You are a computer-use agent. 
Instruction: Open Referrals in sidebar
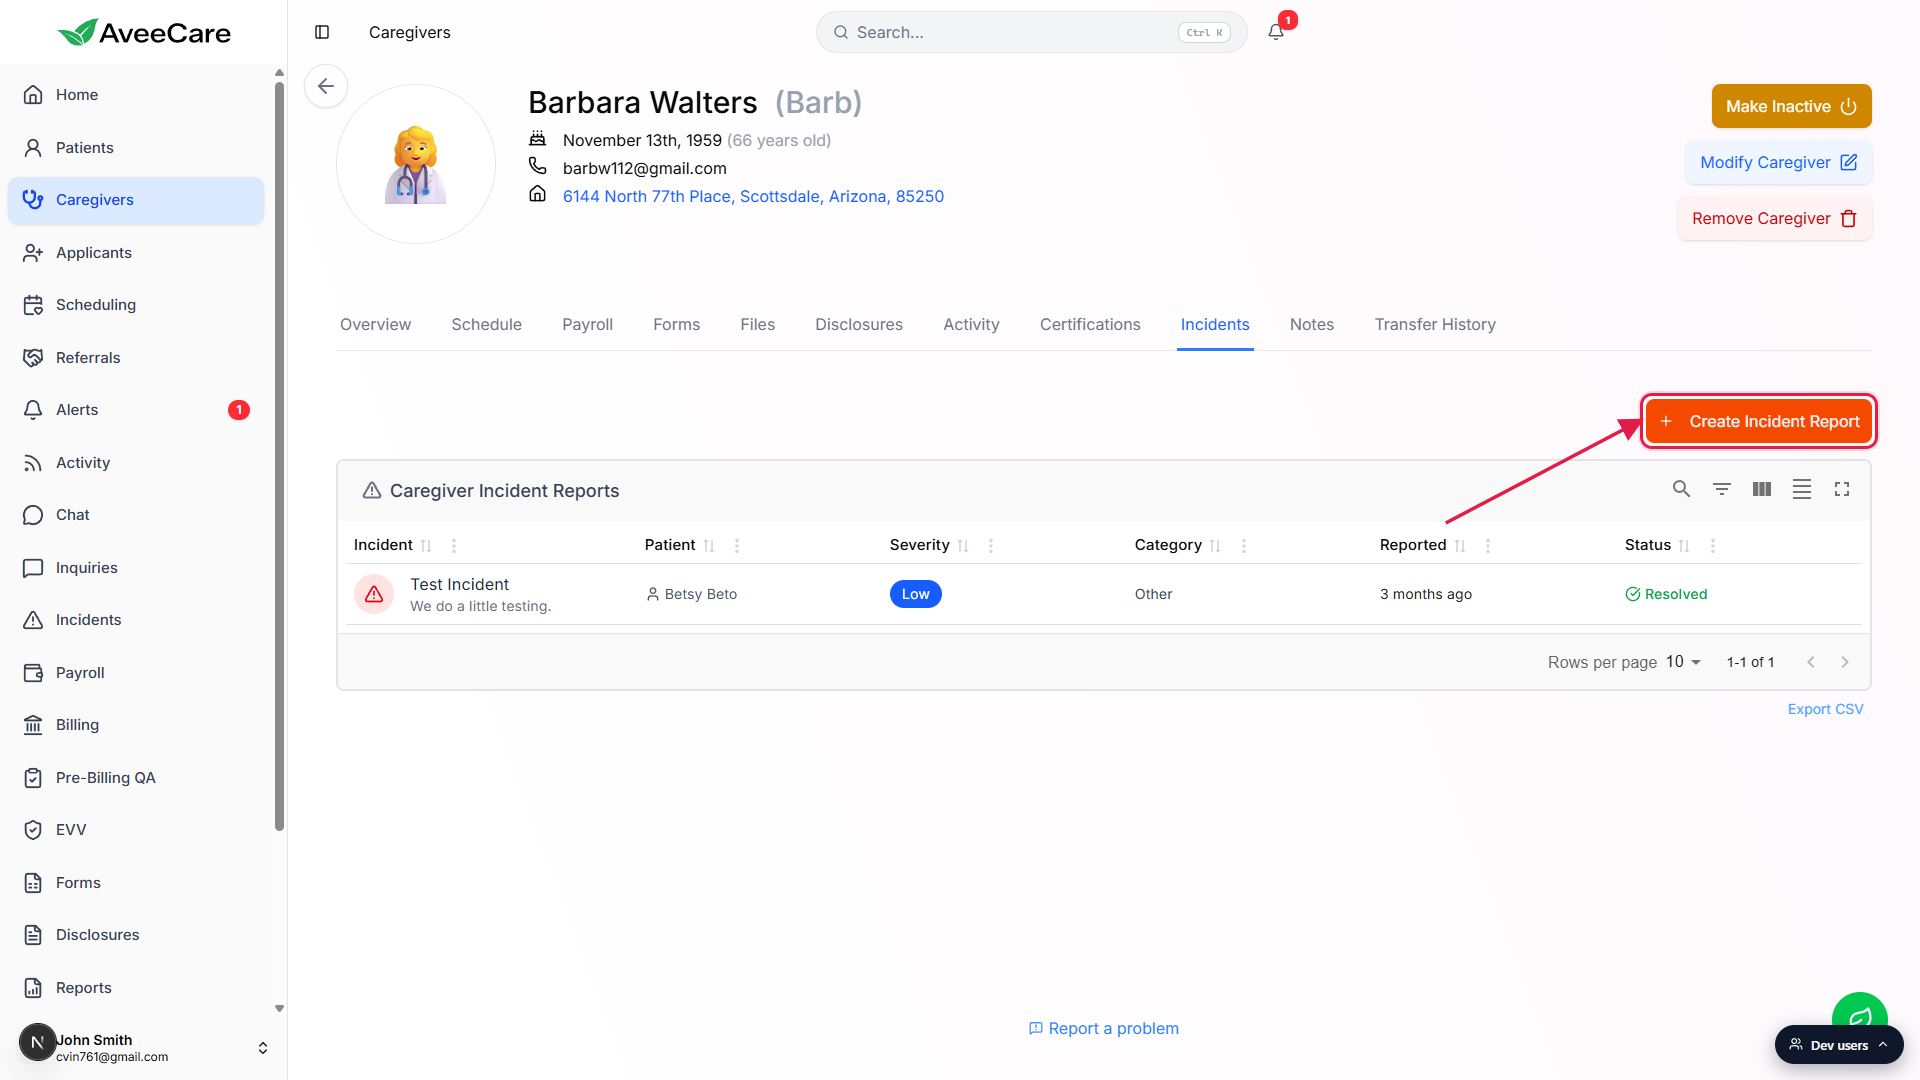[x=136, y=358]
